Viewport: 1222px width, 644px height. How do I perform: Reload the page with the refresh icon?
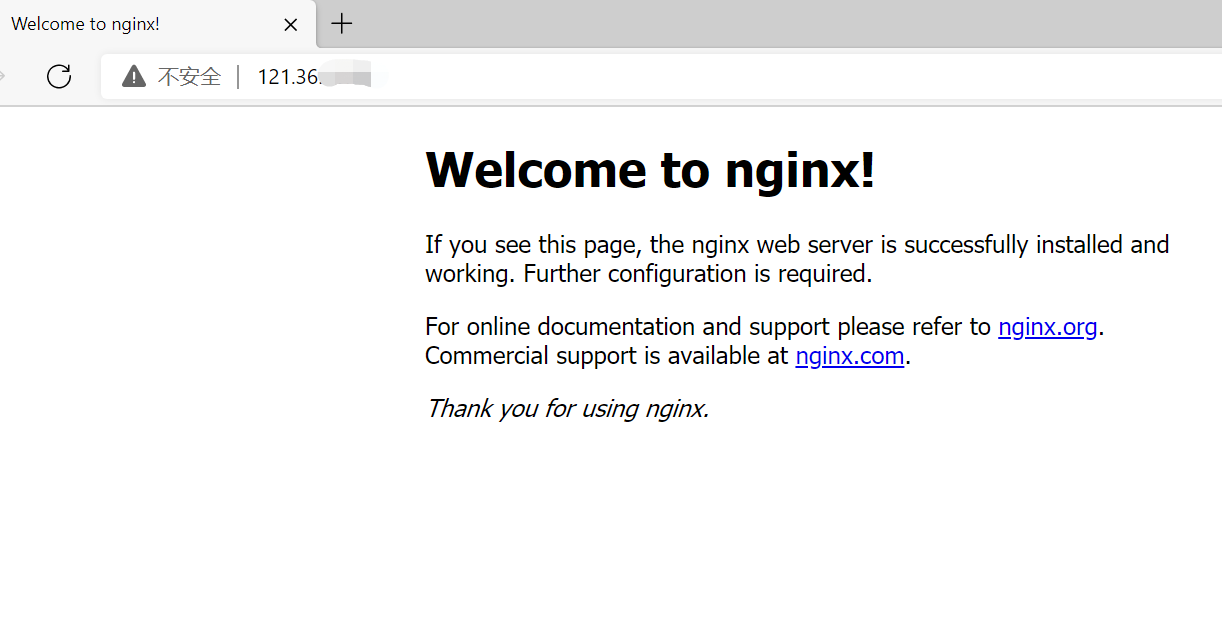pyautogui.click(x=59, y=76)
